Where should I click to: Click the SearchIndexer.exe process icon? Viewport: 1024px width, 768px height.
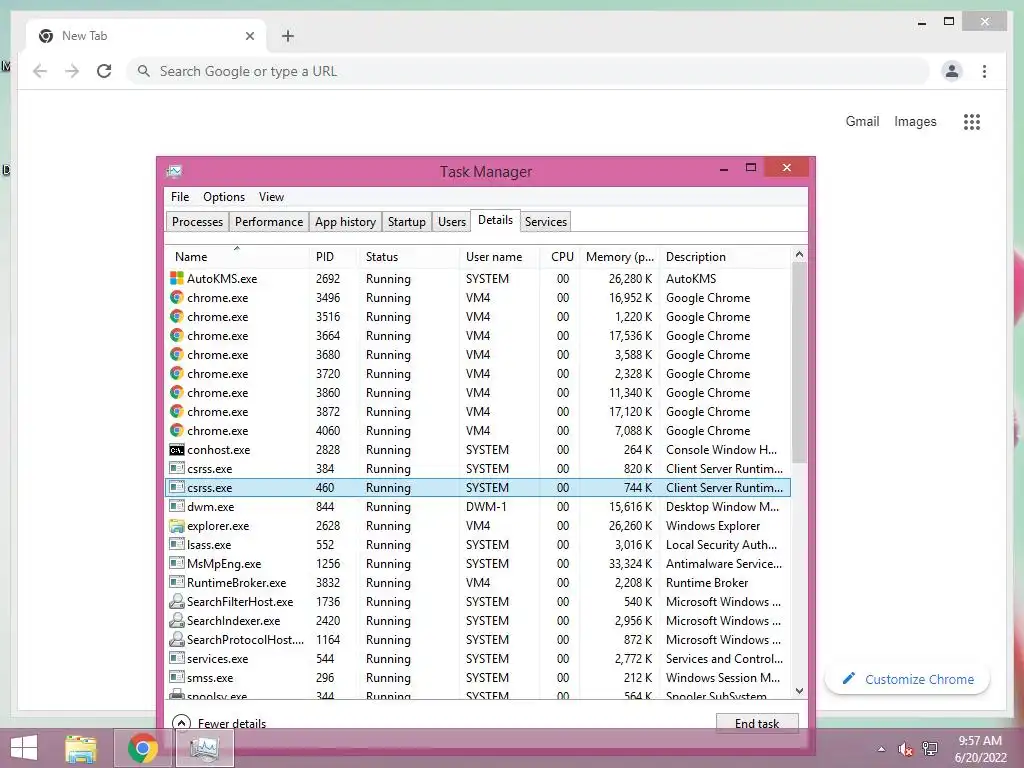click(176, 620)
